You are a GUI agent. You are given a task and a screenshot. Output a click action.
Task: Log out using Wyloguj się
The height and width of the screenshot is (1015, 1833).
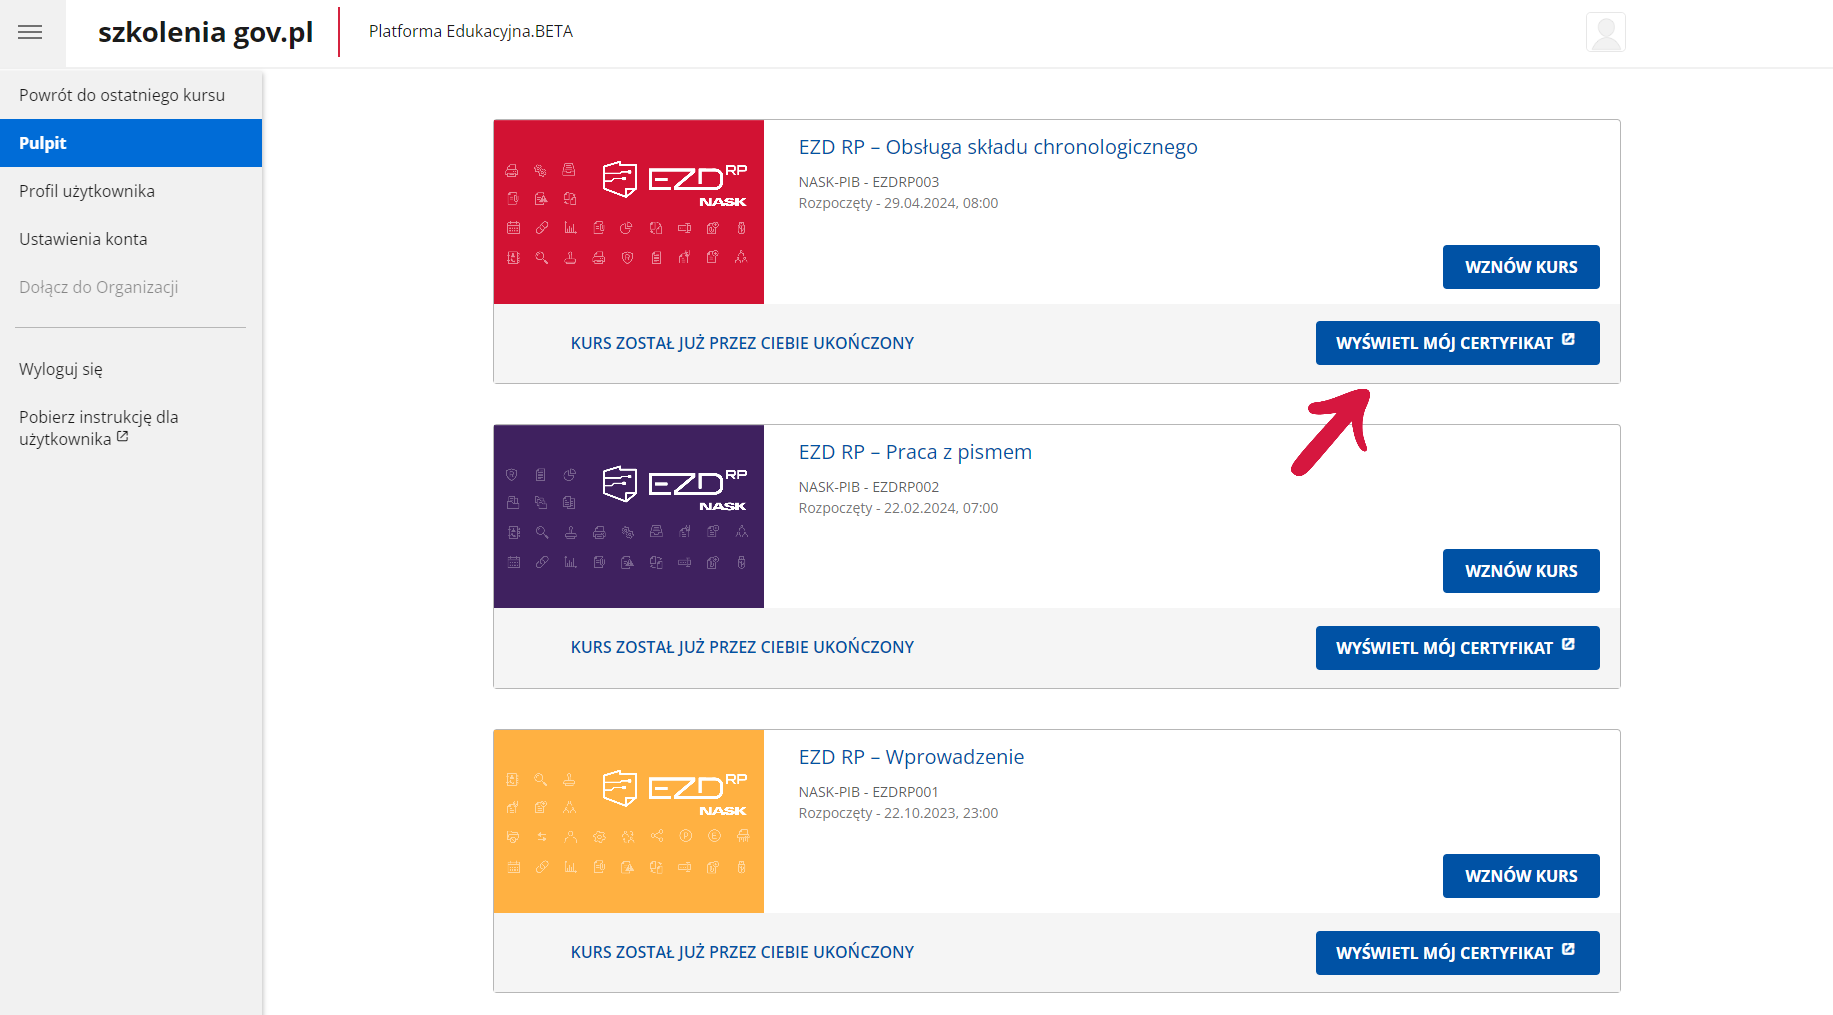pyautogui.click(x=61, y=369)
